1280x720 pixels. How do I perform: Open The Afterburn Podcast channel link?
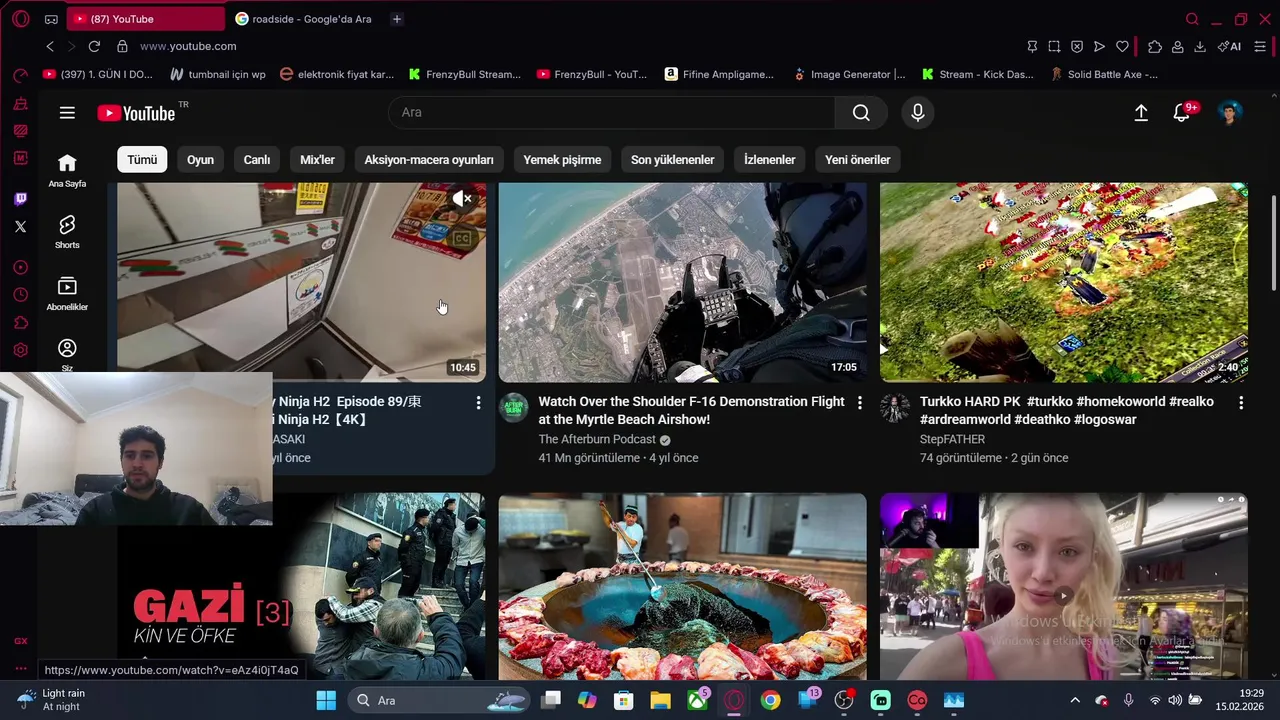597,440
